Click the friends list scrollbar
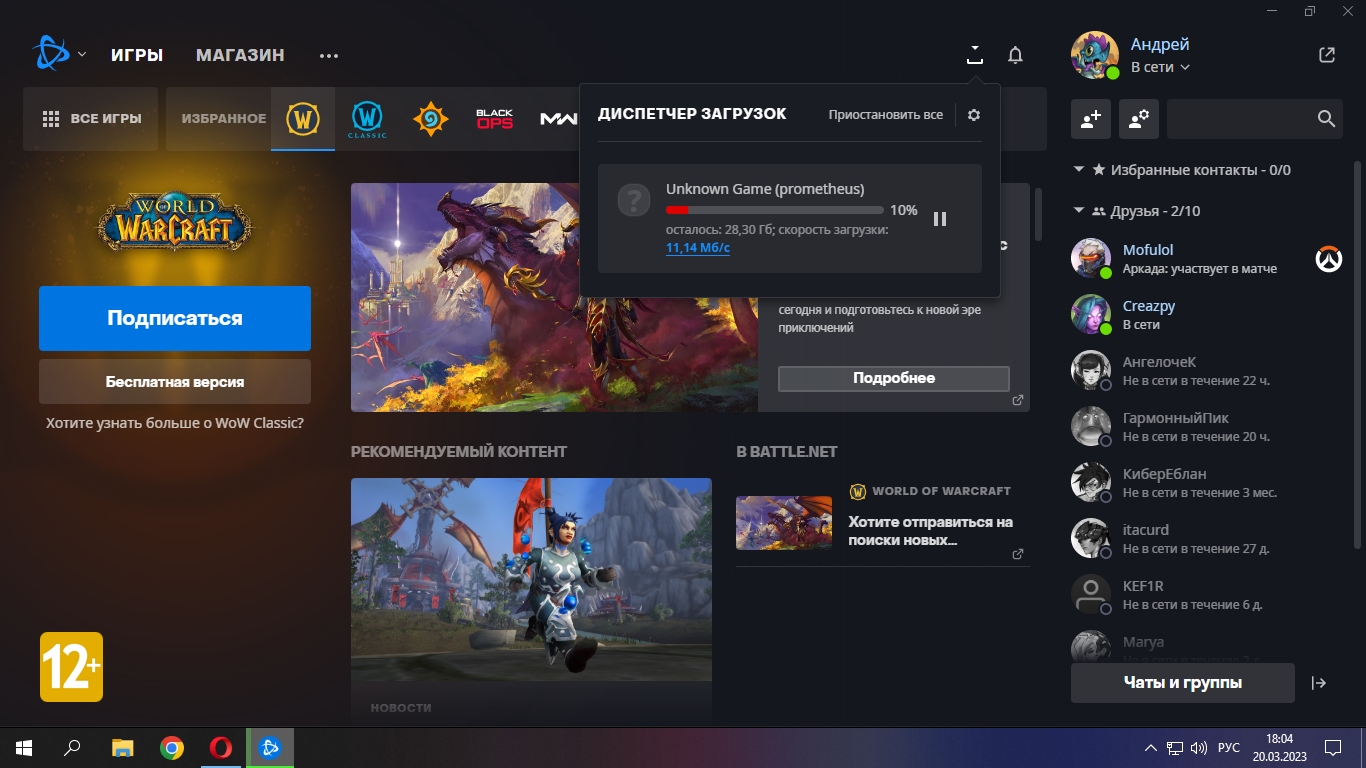 pyautogui.click(x=1357, y=354)
